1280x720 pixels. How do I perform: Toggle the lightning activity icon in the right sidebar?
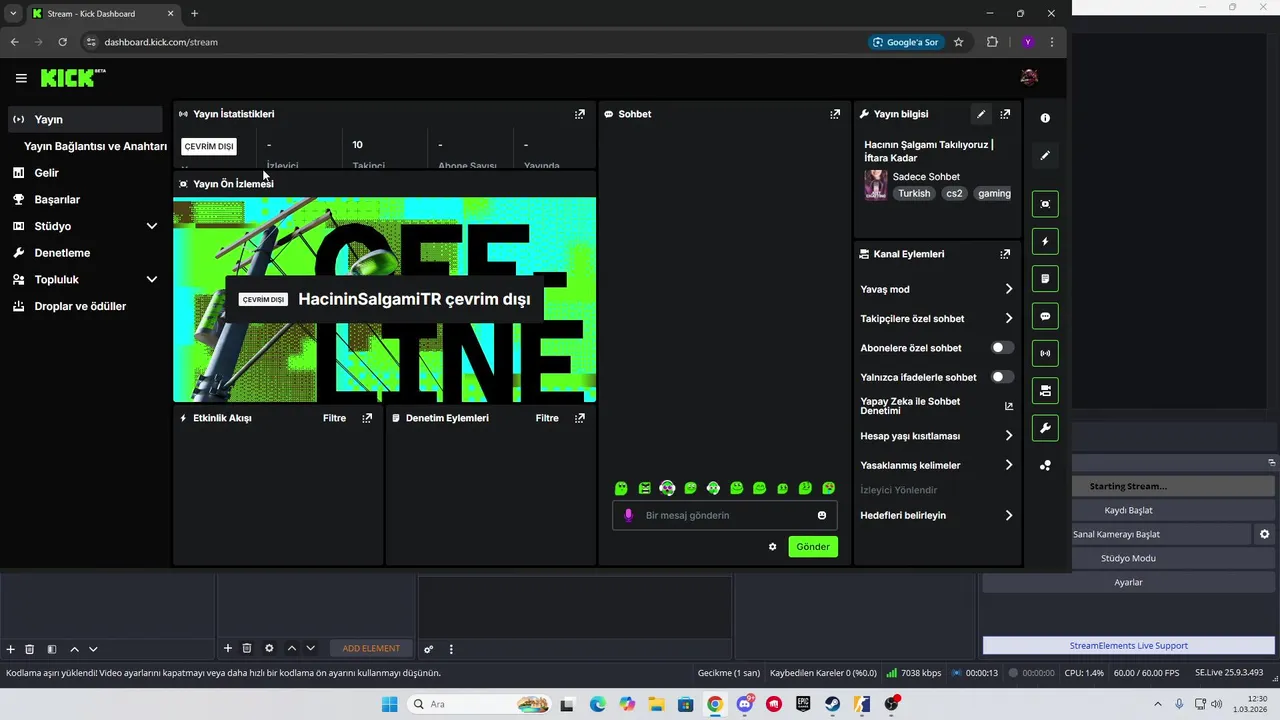[1045, 241]
